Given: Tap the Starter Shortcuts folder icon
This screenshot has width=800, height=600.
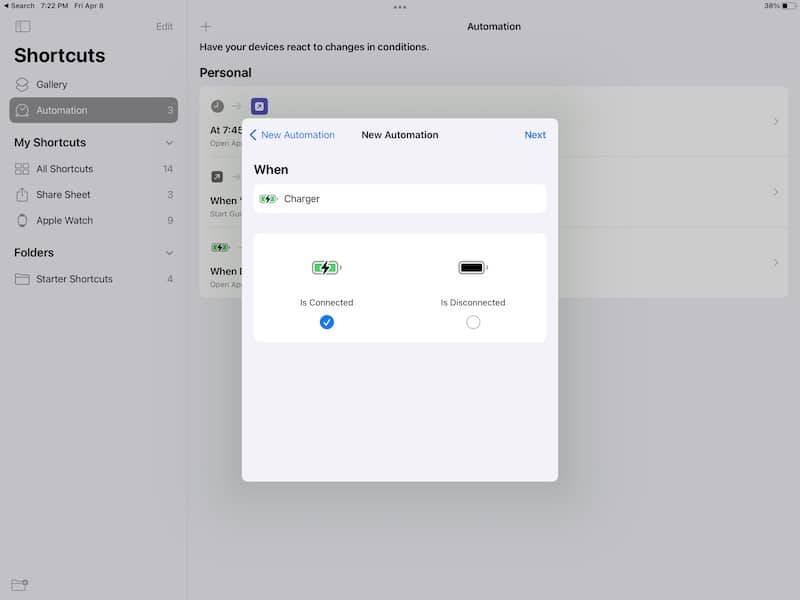Looking at the screenshot, I should tap(22, 279).
